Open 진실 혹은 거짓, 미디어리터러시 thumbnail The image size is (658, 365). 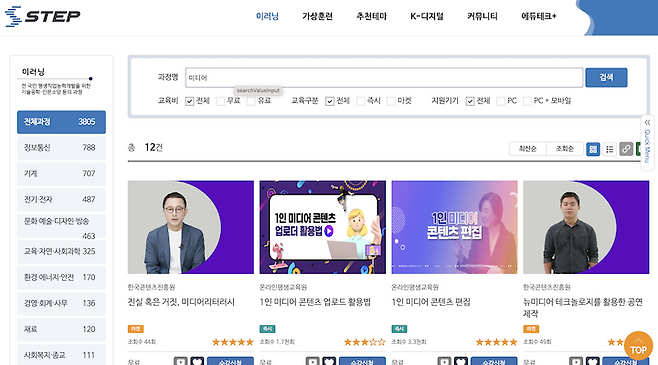coord(191,227)
